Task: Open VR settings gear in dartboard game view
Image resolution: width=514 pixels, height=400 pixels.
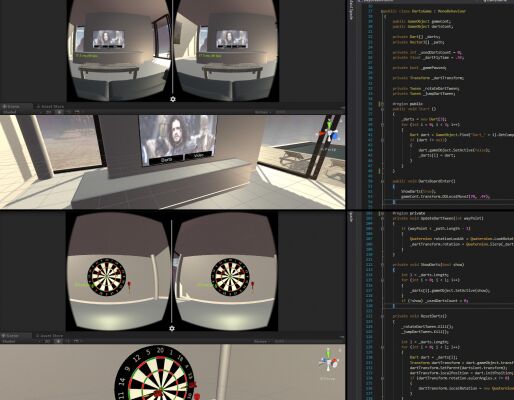Action: pyautogui.click(x=172, y=328)
